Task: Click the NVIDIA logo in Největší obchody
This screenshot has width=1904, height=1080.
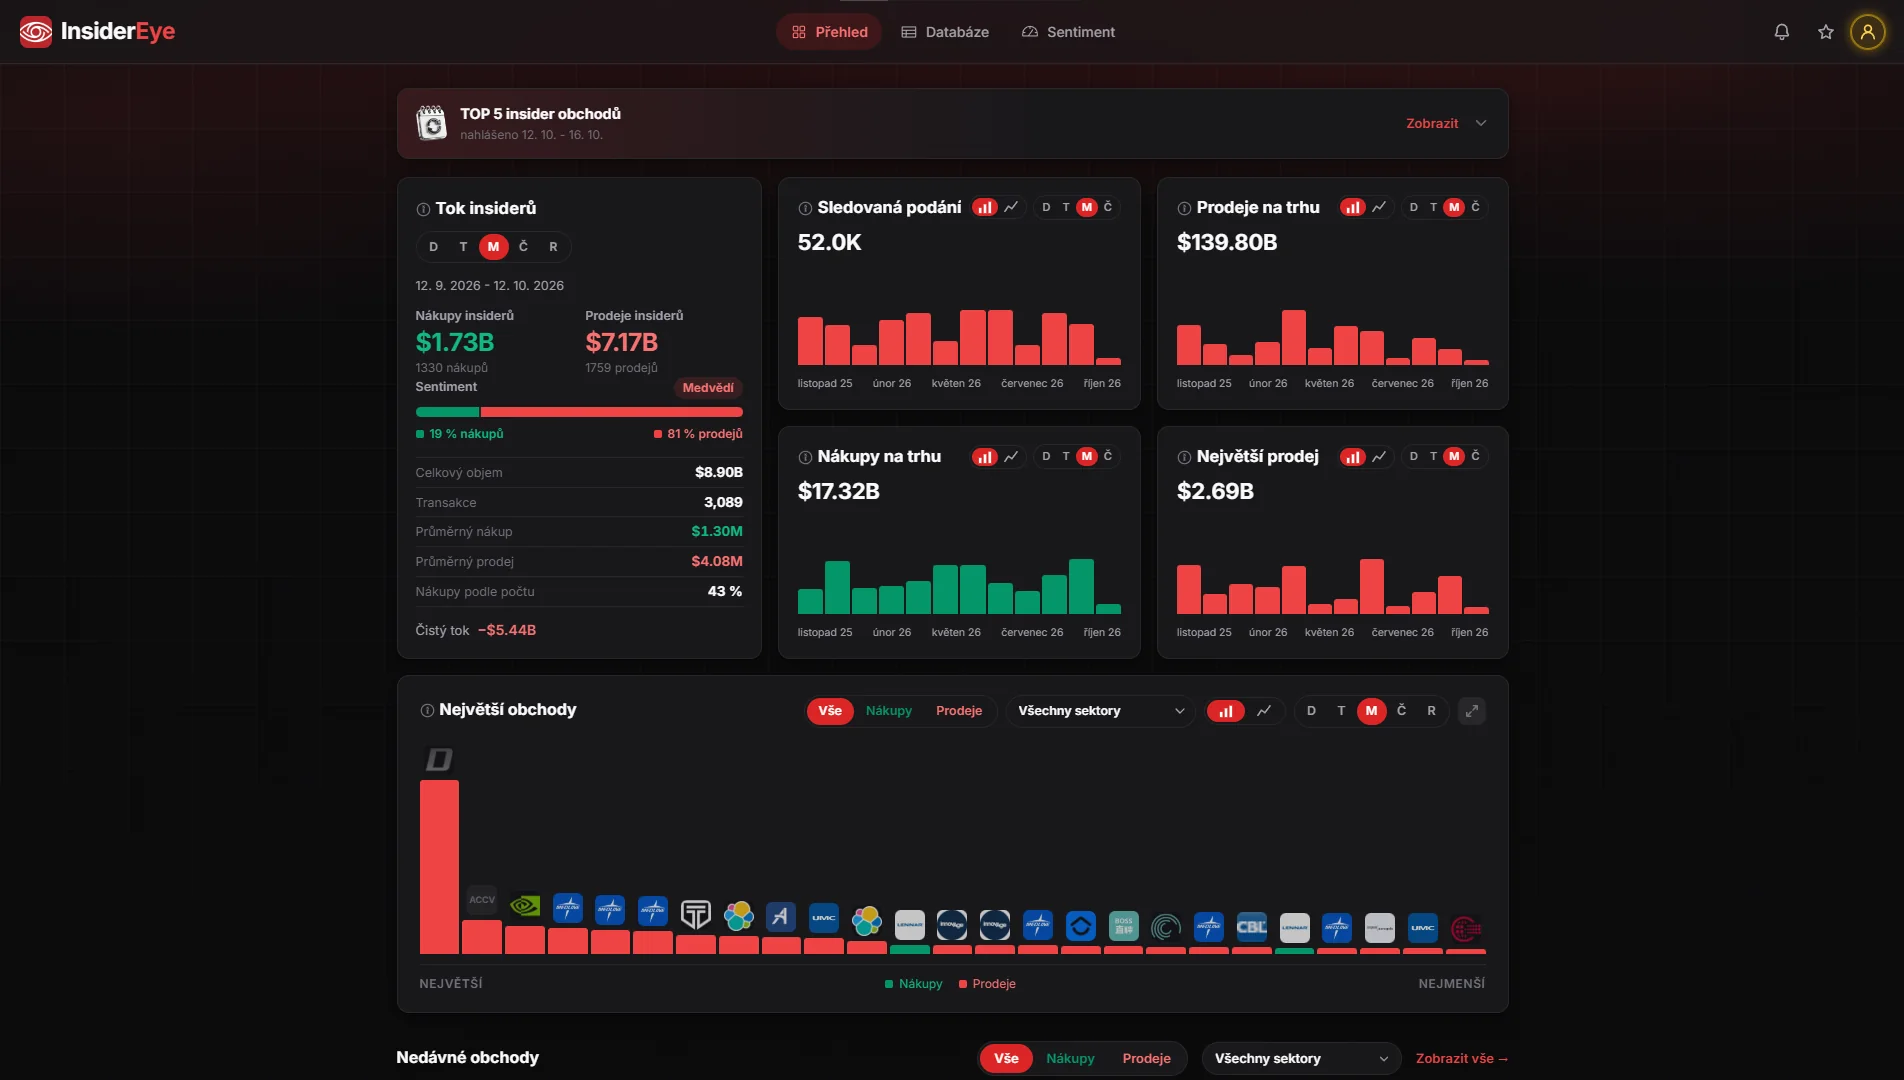Action: pos(525,906)
